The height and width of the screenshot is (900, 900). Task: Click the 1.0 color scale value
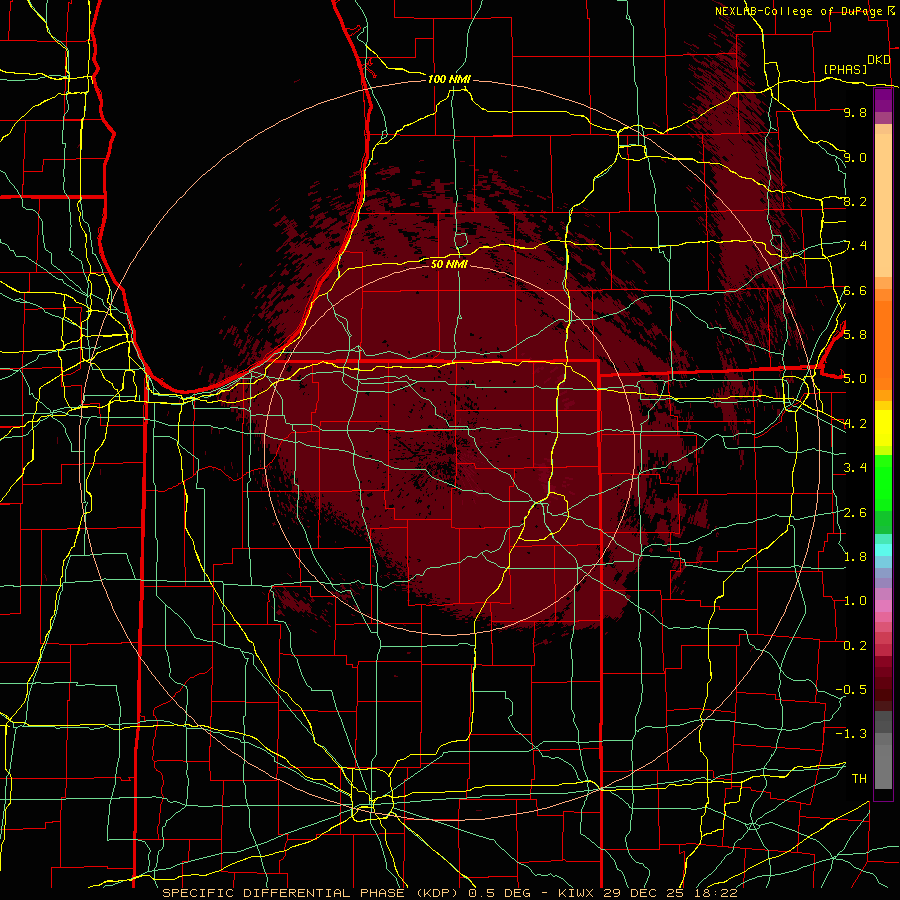coord(855,601)
